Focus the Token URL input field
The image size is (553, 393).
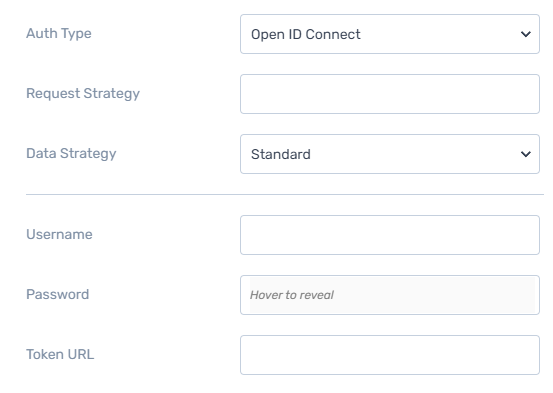[x=390, y=355]
